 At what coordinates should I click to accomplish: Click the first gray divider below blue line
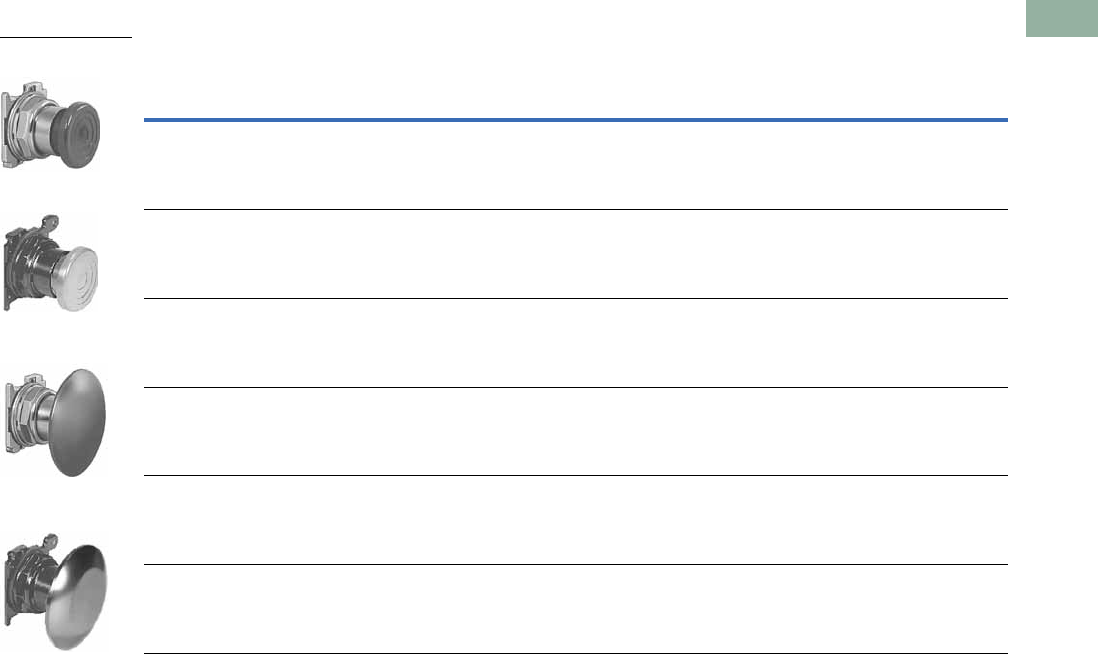[575, 209]
